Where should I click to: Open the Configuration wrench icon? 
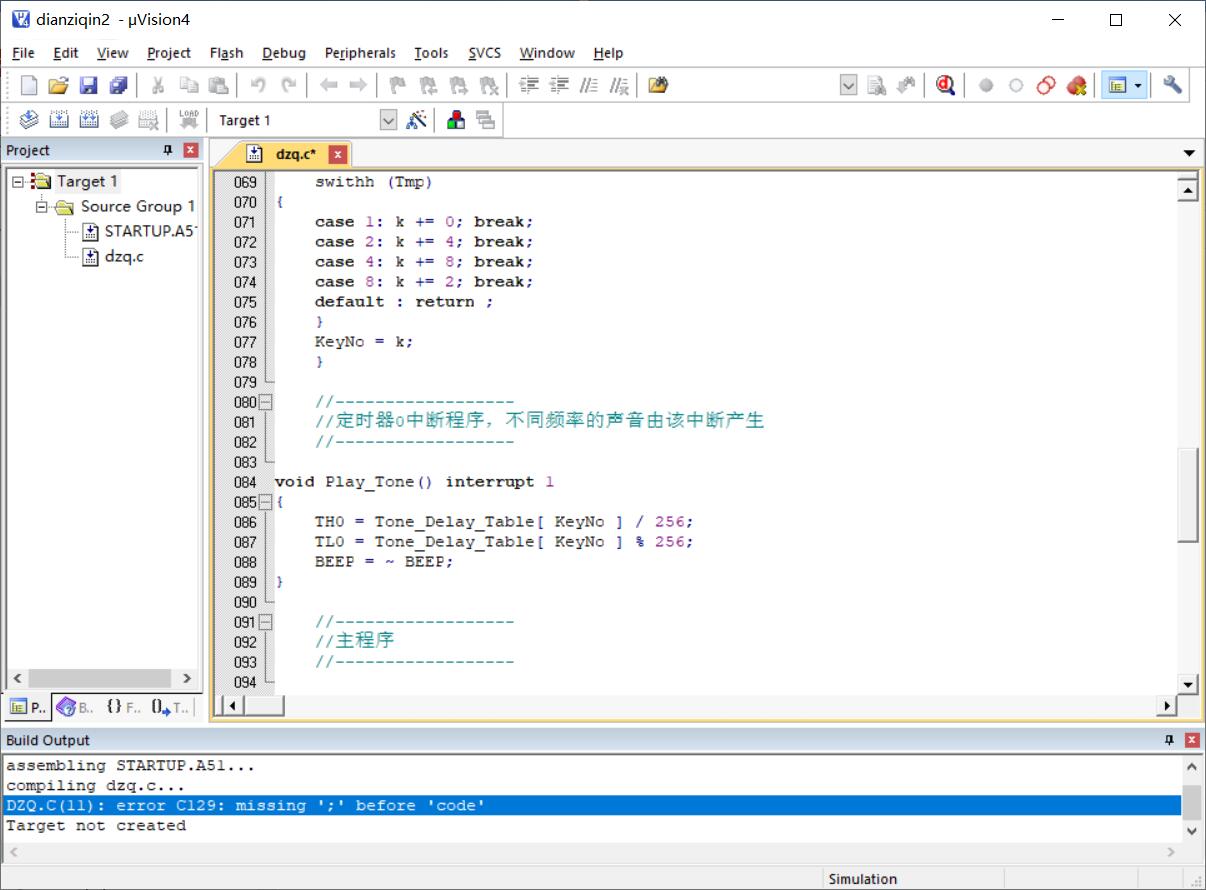(1172, 85)
